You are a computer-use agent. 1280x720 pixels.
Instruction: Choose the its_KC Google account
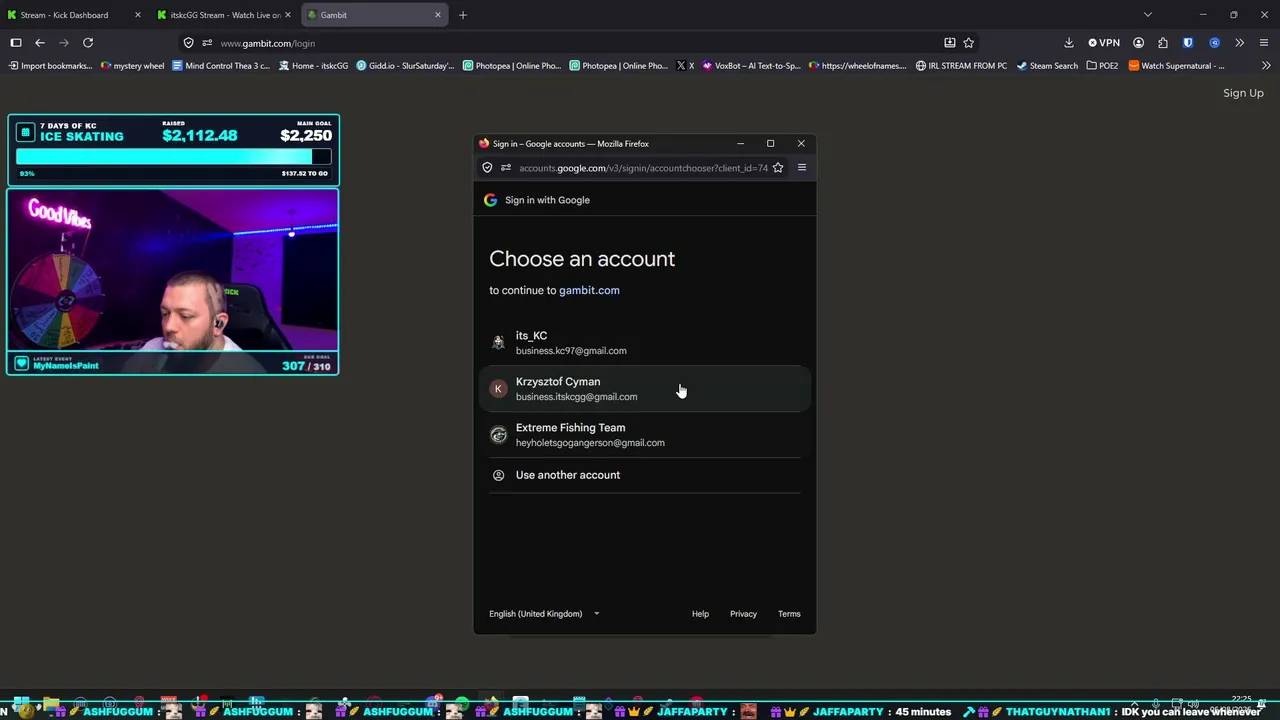coord(645,343)
